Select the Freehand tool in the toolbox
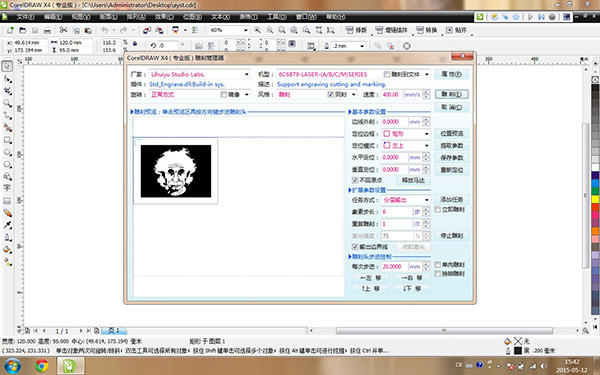The image size is (600, 375). pos(7,116)
